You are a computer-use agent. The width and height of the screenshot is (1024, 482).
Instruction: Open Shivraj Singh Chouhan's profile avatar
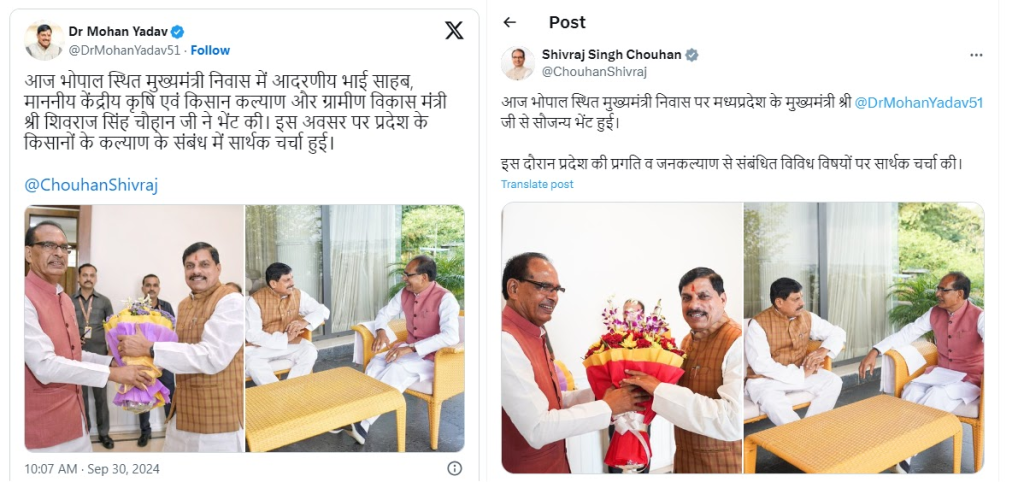(518, 63)
